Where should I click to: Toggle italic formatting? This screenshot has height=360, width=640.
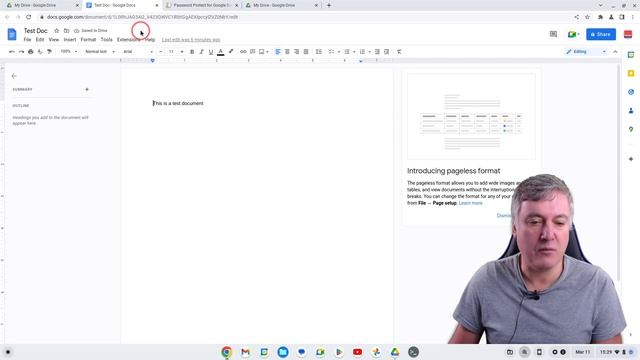click(x=201, y=52)
